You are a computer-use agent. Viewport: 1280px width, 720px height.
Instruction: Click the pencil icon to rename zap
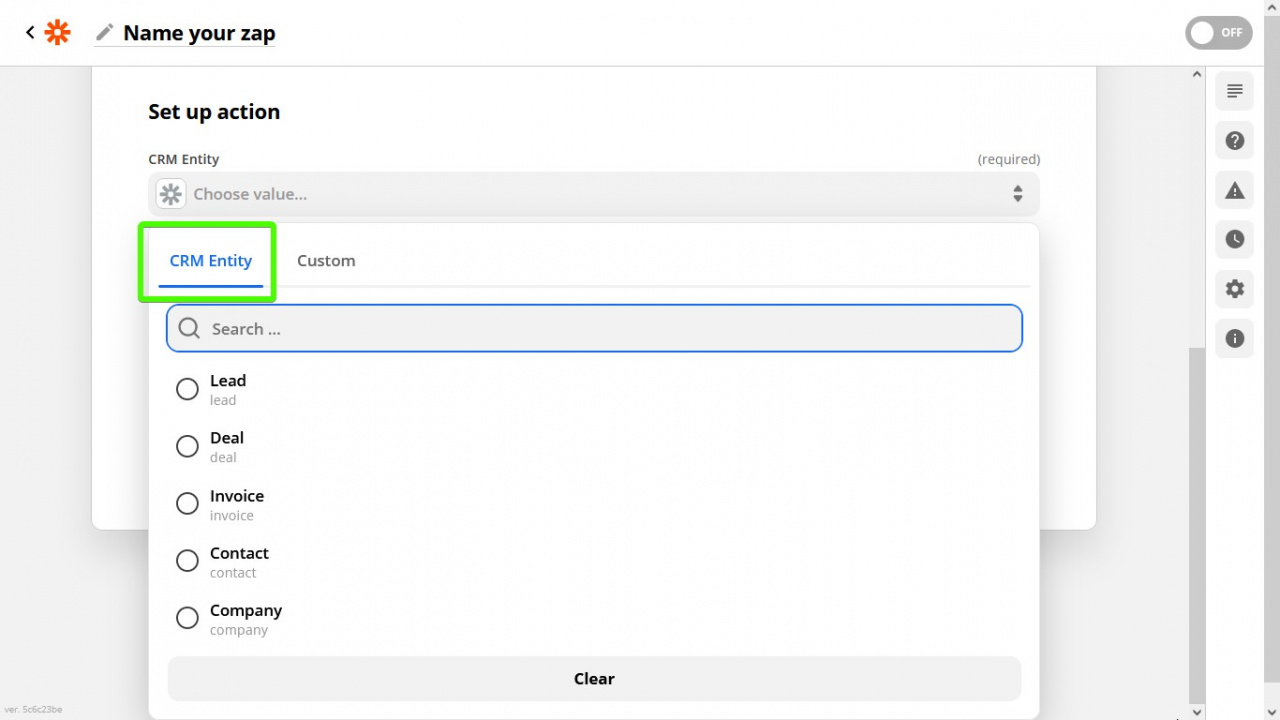[x=104, y=33]
